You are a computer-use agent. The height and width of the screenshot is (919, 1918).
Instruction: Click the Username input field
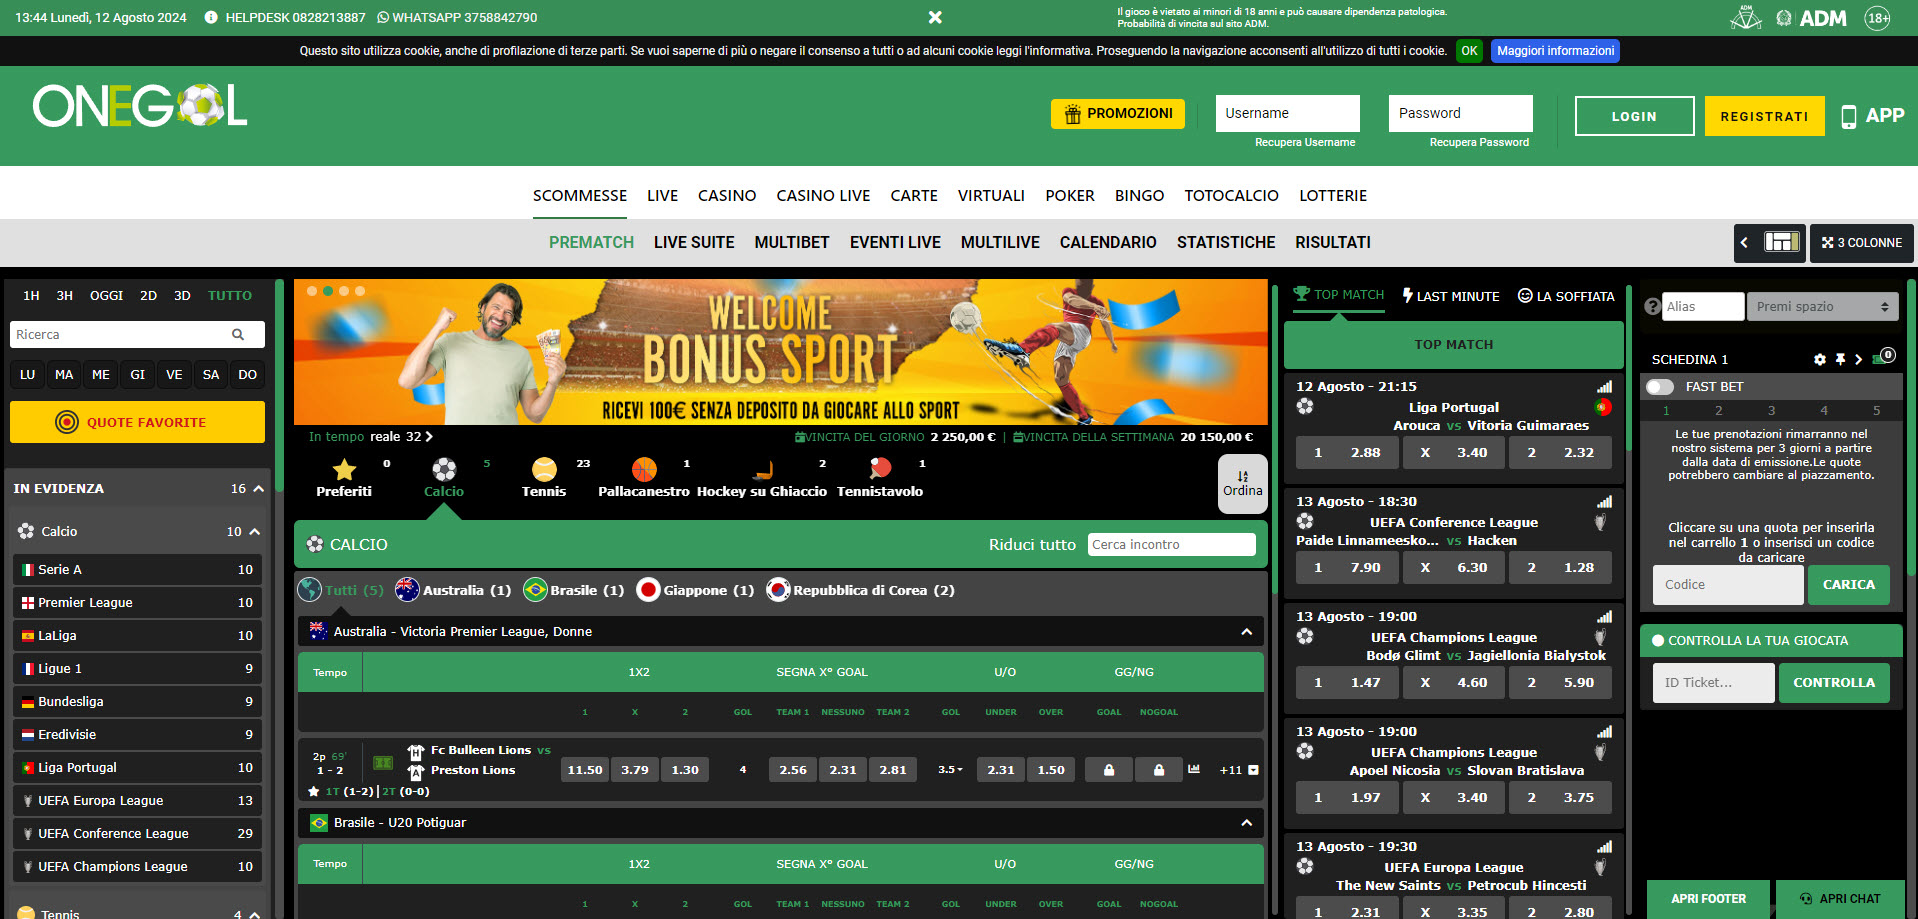click(x=1287, y=113)
